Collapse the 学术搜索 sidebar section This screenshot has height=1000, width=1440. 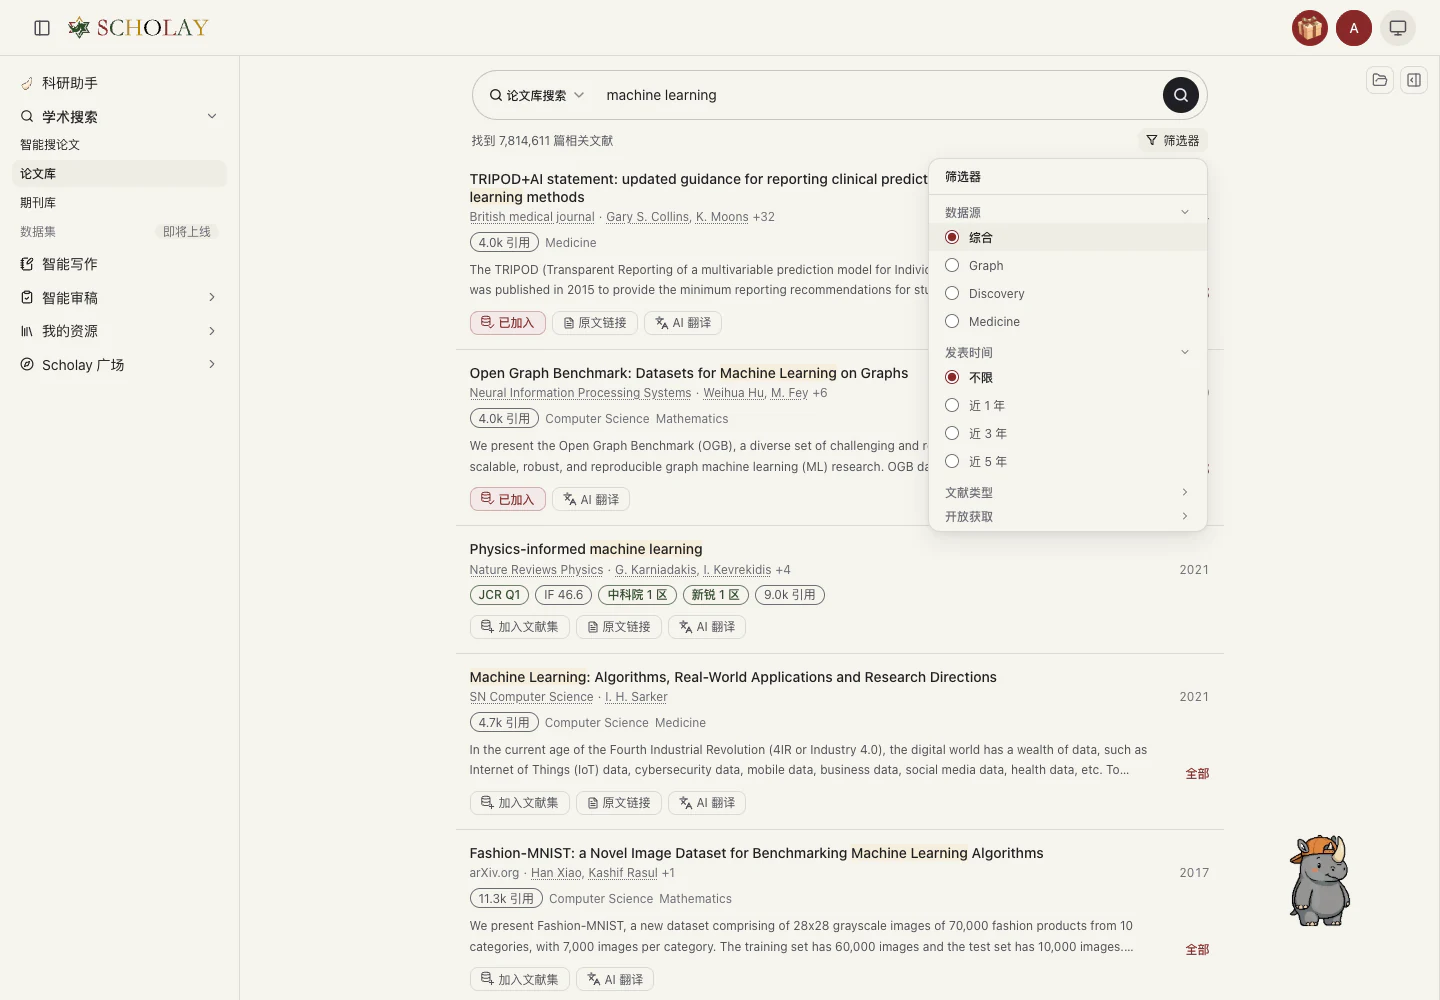click(x=212, y=116)
